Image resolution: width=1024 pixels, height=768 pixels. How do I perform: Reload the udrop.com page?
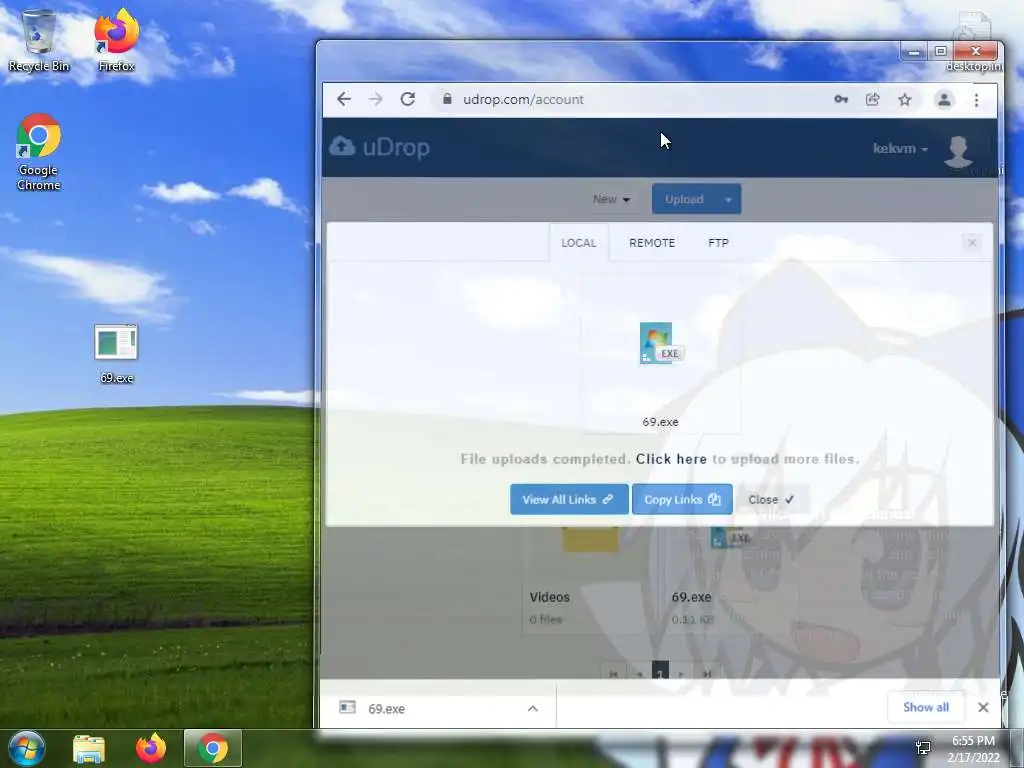(x=408, y=99)
